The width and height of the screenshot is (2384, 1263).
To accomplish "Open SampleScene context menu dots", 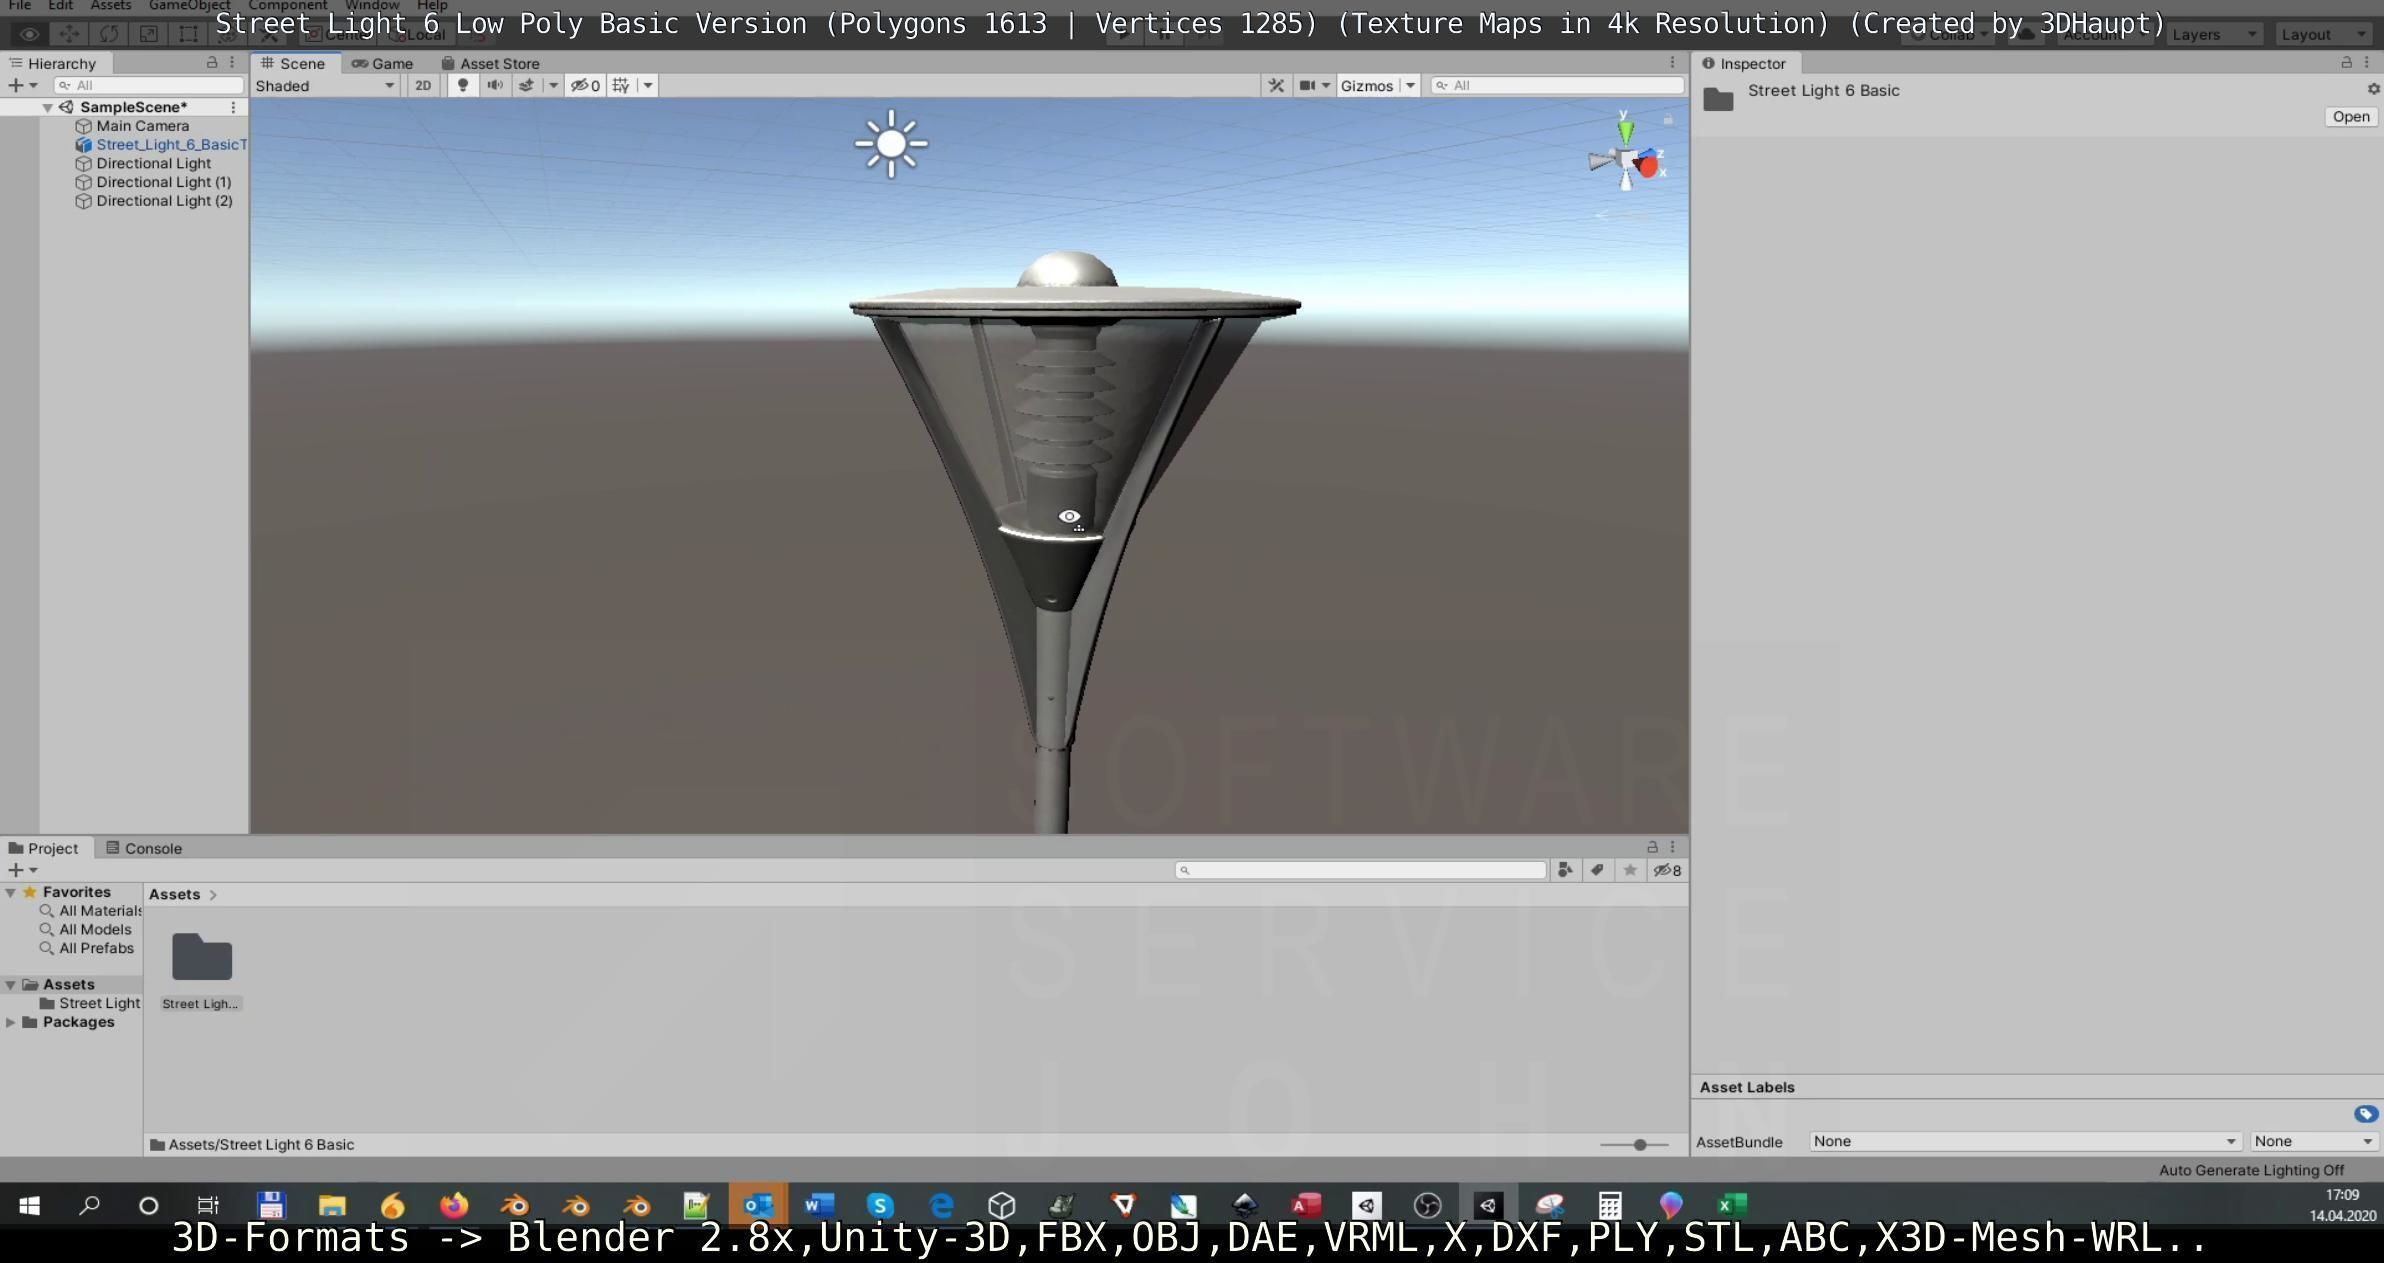I will tap(233, 107).
